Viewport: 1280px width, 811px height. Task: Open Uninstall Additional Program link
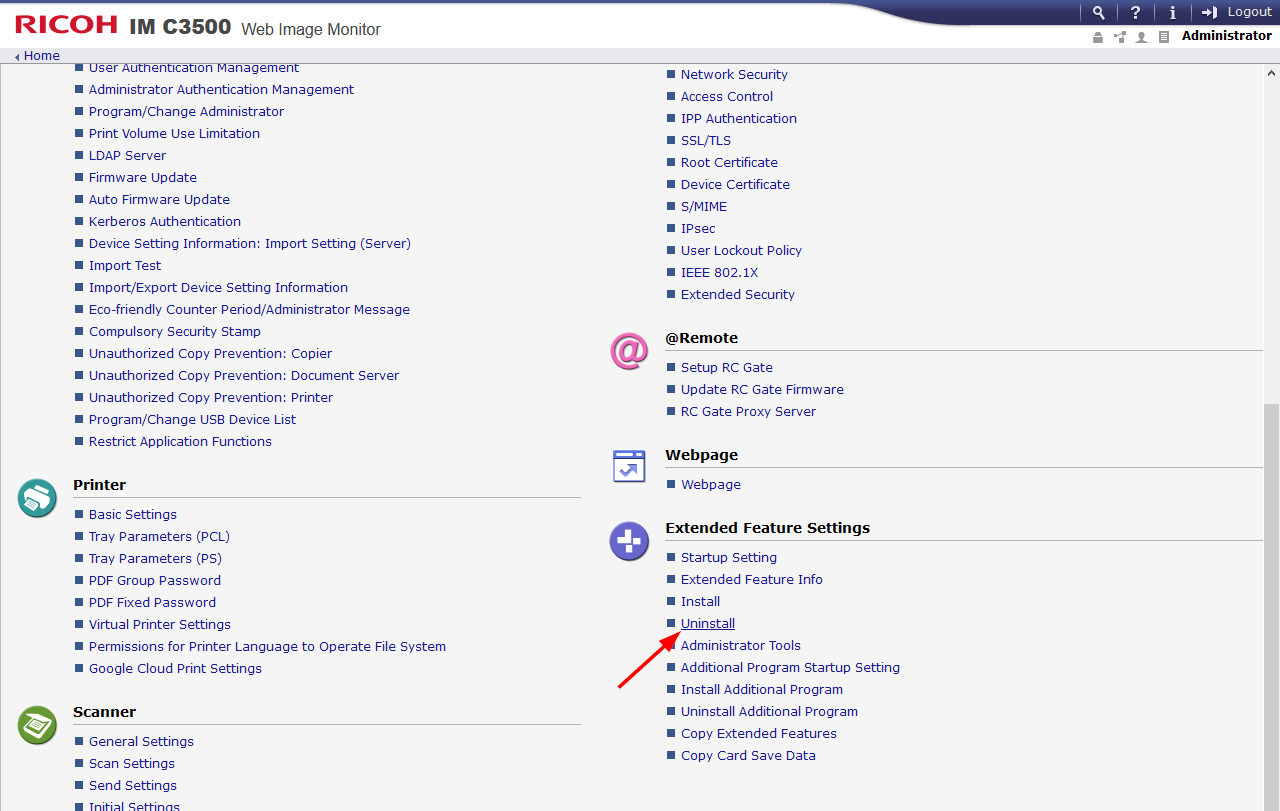pyautogui.click(x=769, y=712)
